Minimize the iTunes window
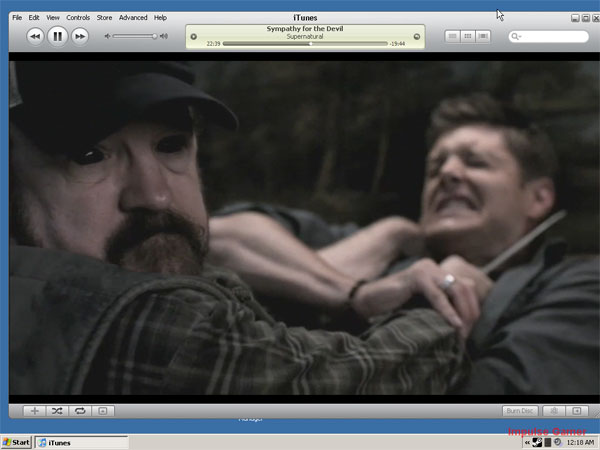Viewport: 600px width, 450px height. point(575,18)
